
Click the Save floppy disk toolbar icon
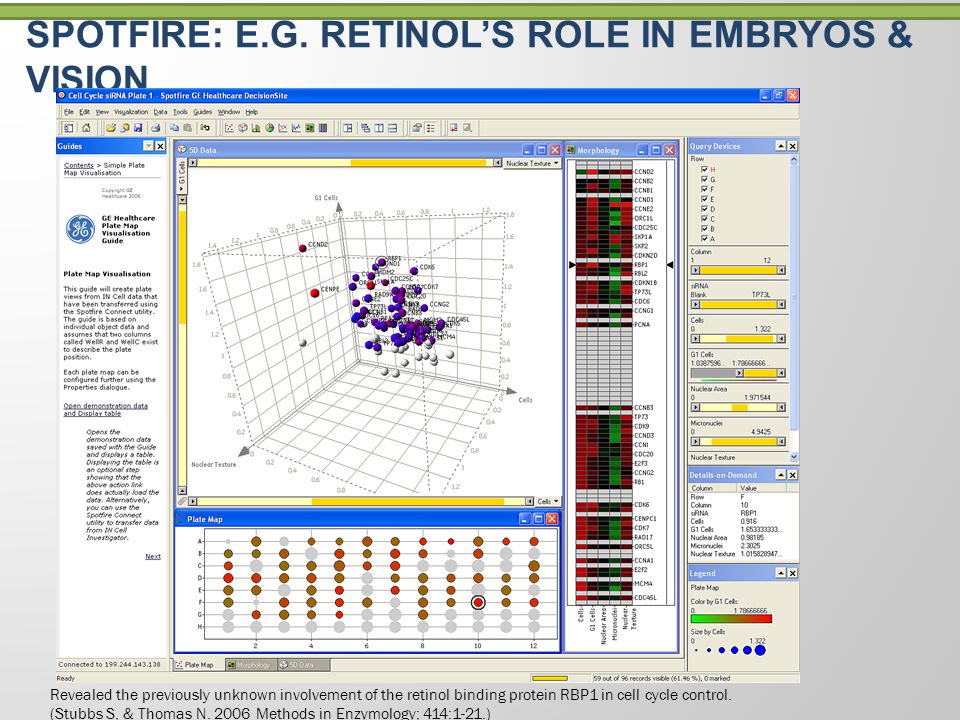138,128
